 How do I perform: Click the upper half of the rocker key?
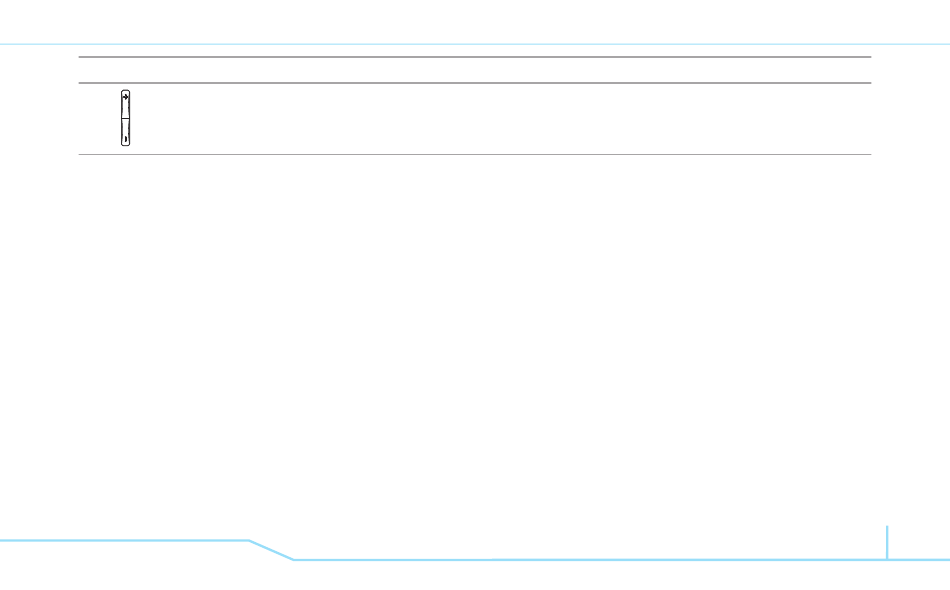[125, 104]
